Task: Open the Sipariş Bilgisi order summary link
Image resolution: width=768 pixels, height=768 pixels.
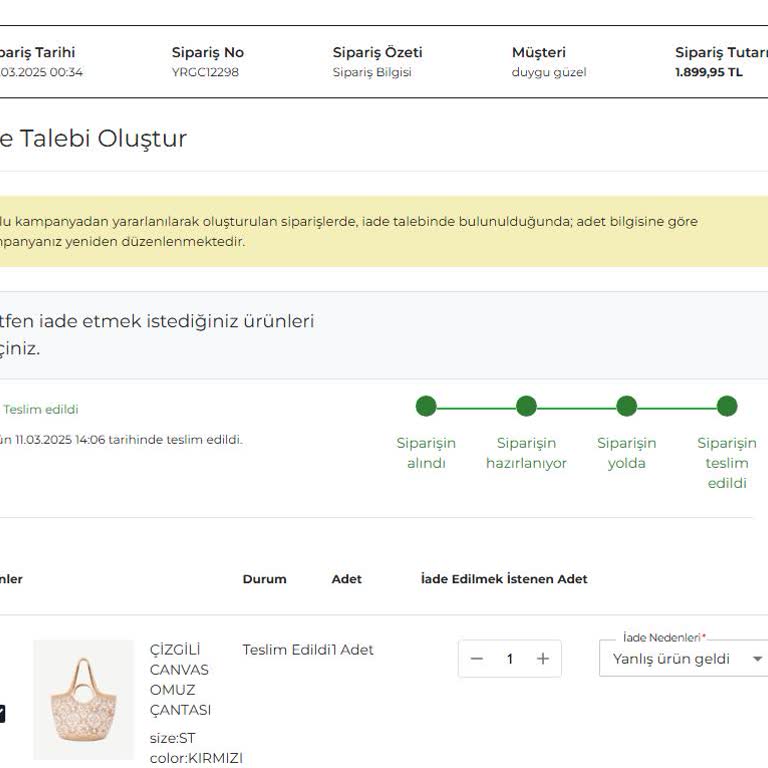Action: (x=372, y=72)
